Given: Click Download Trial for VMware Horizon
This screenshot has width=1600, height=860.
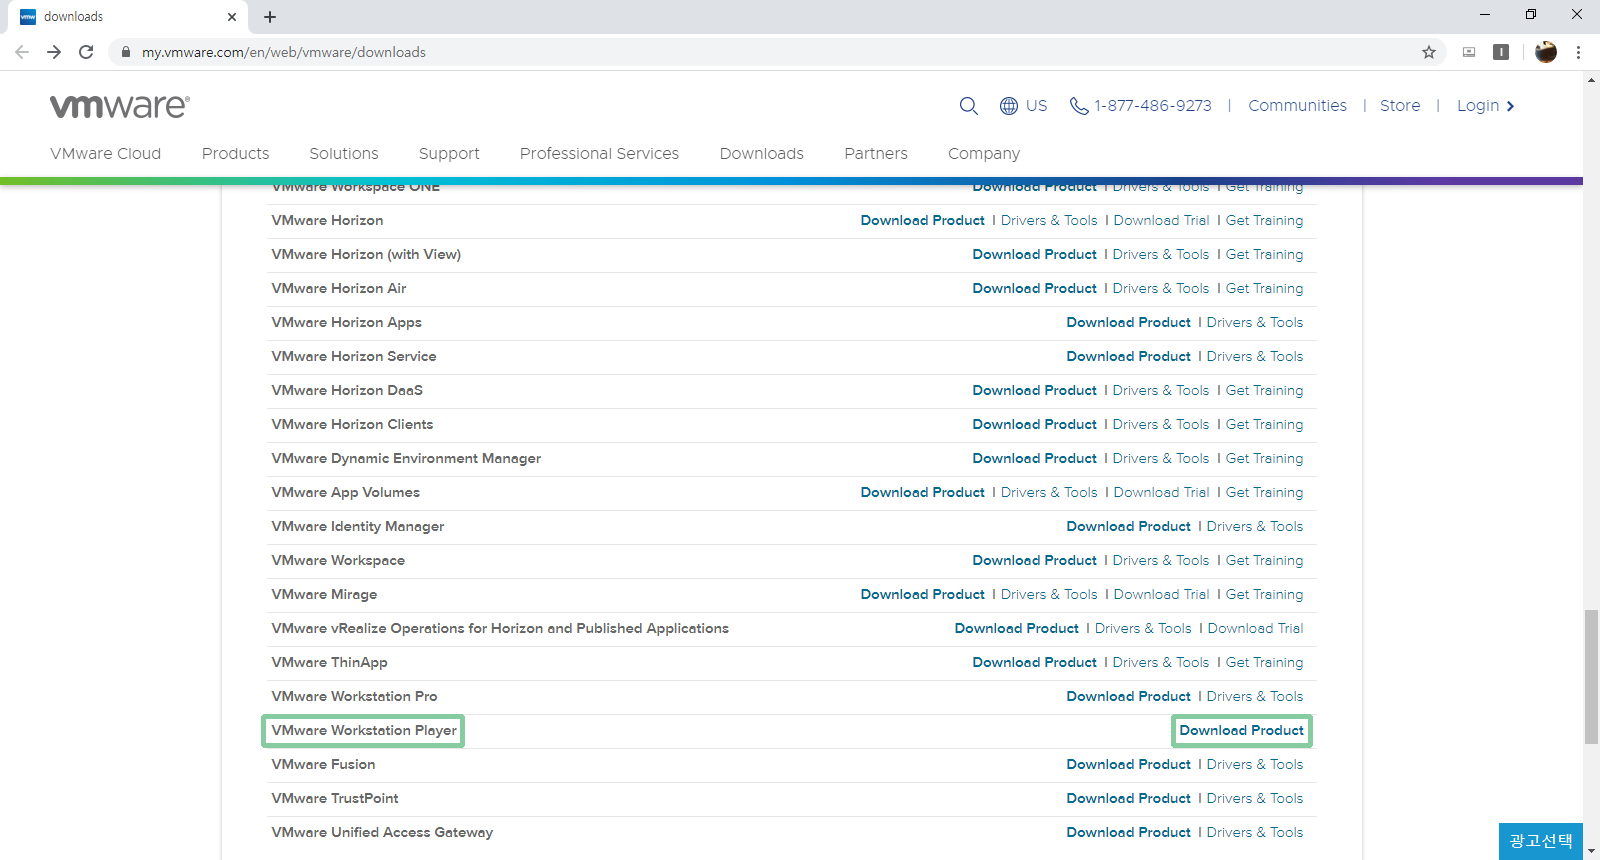Looking at the screenshot, I should coord(1161,220).
